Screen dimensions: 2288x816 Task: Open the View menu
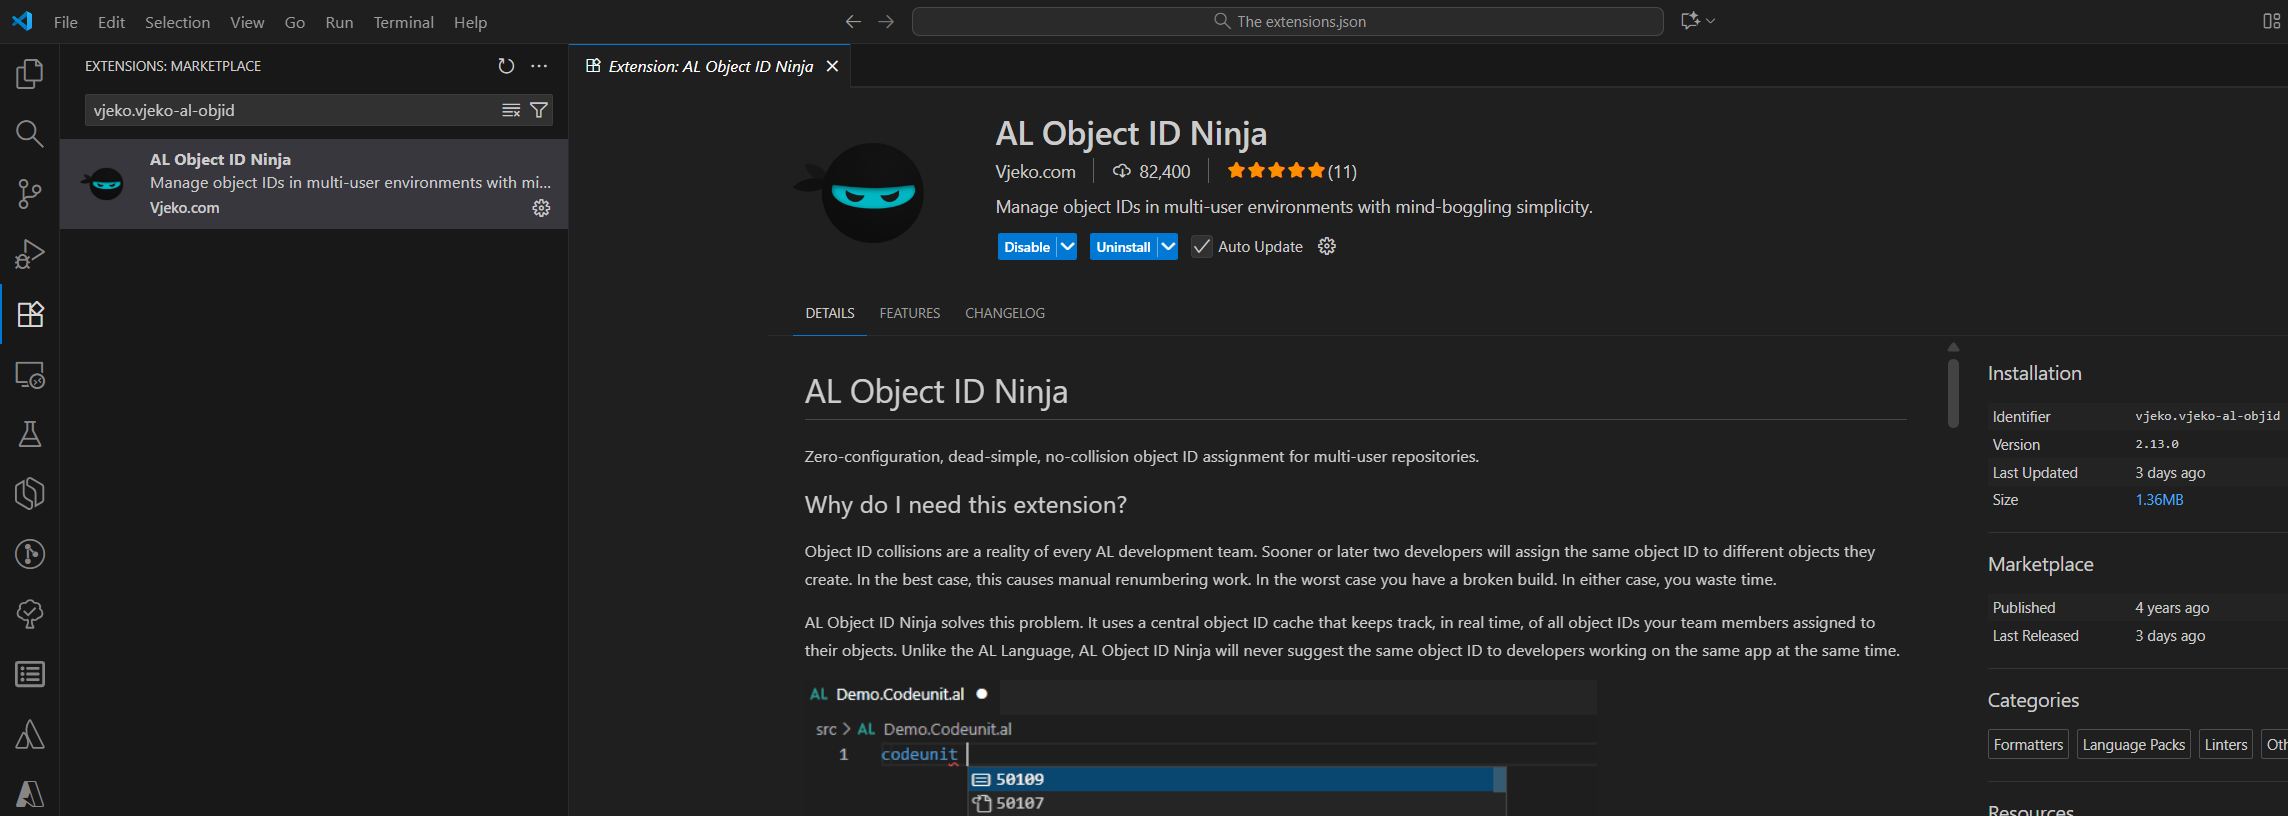(x=247, y=22)
